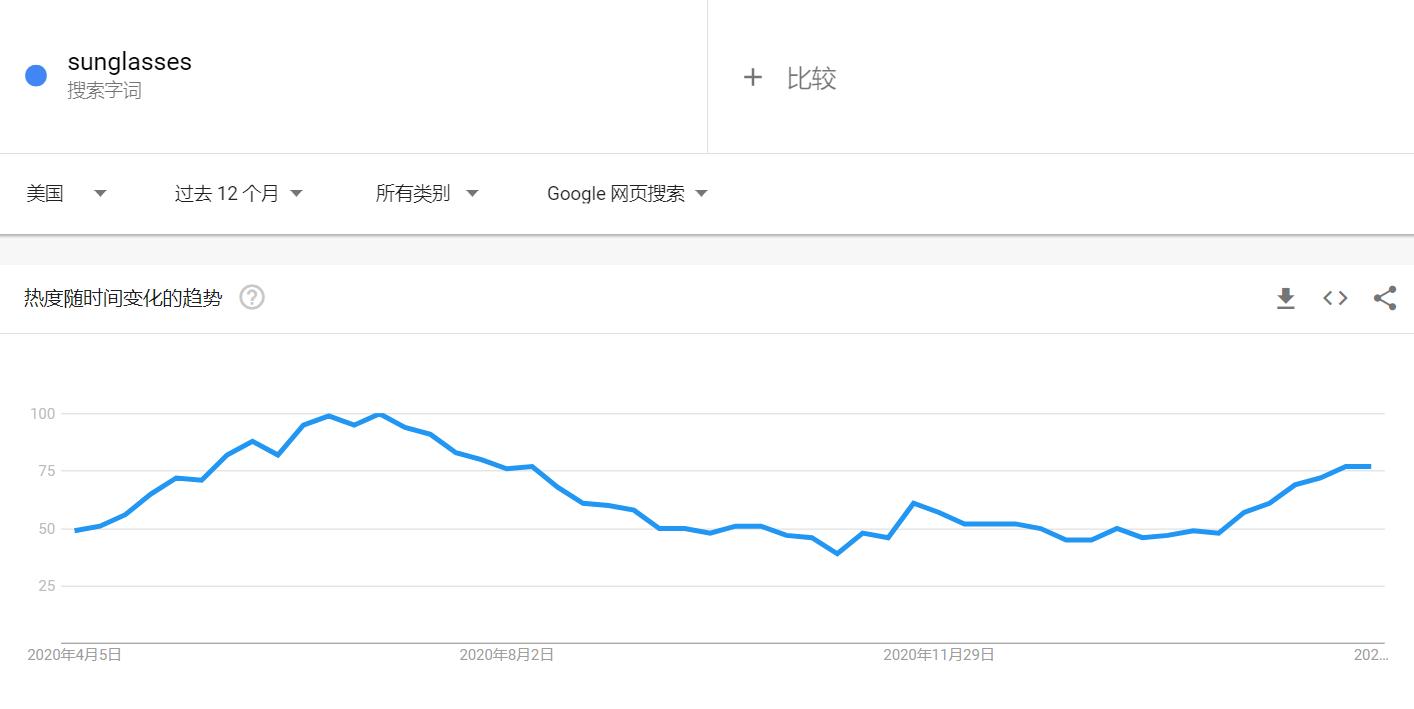Click the 热度随时间变化的趋势 heading

[120, 297]
